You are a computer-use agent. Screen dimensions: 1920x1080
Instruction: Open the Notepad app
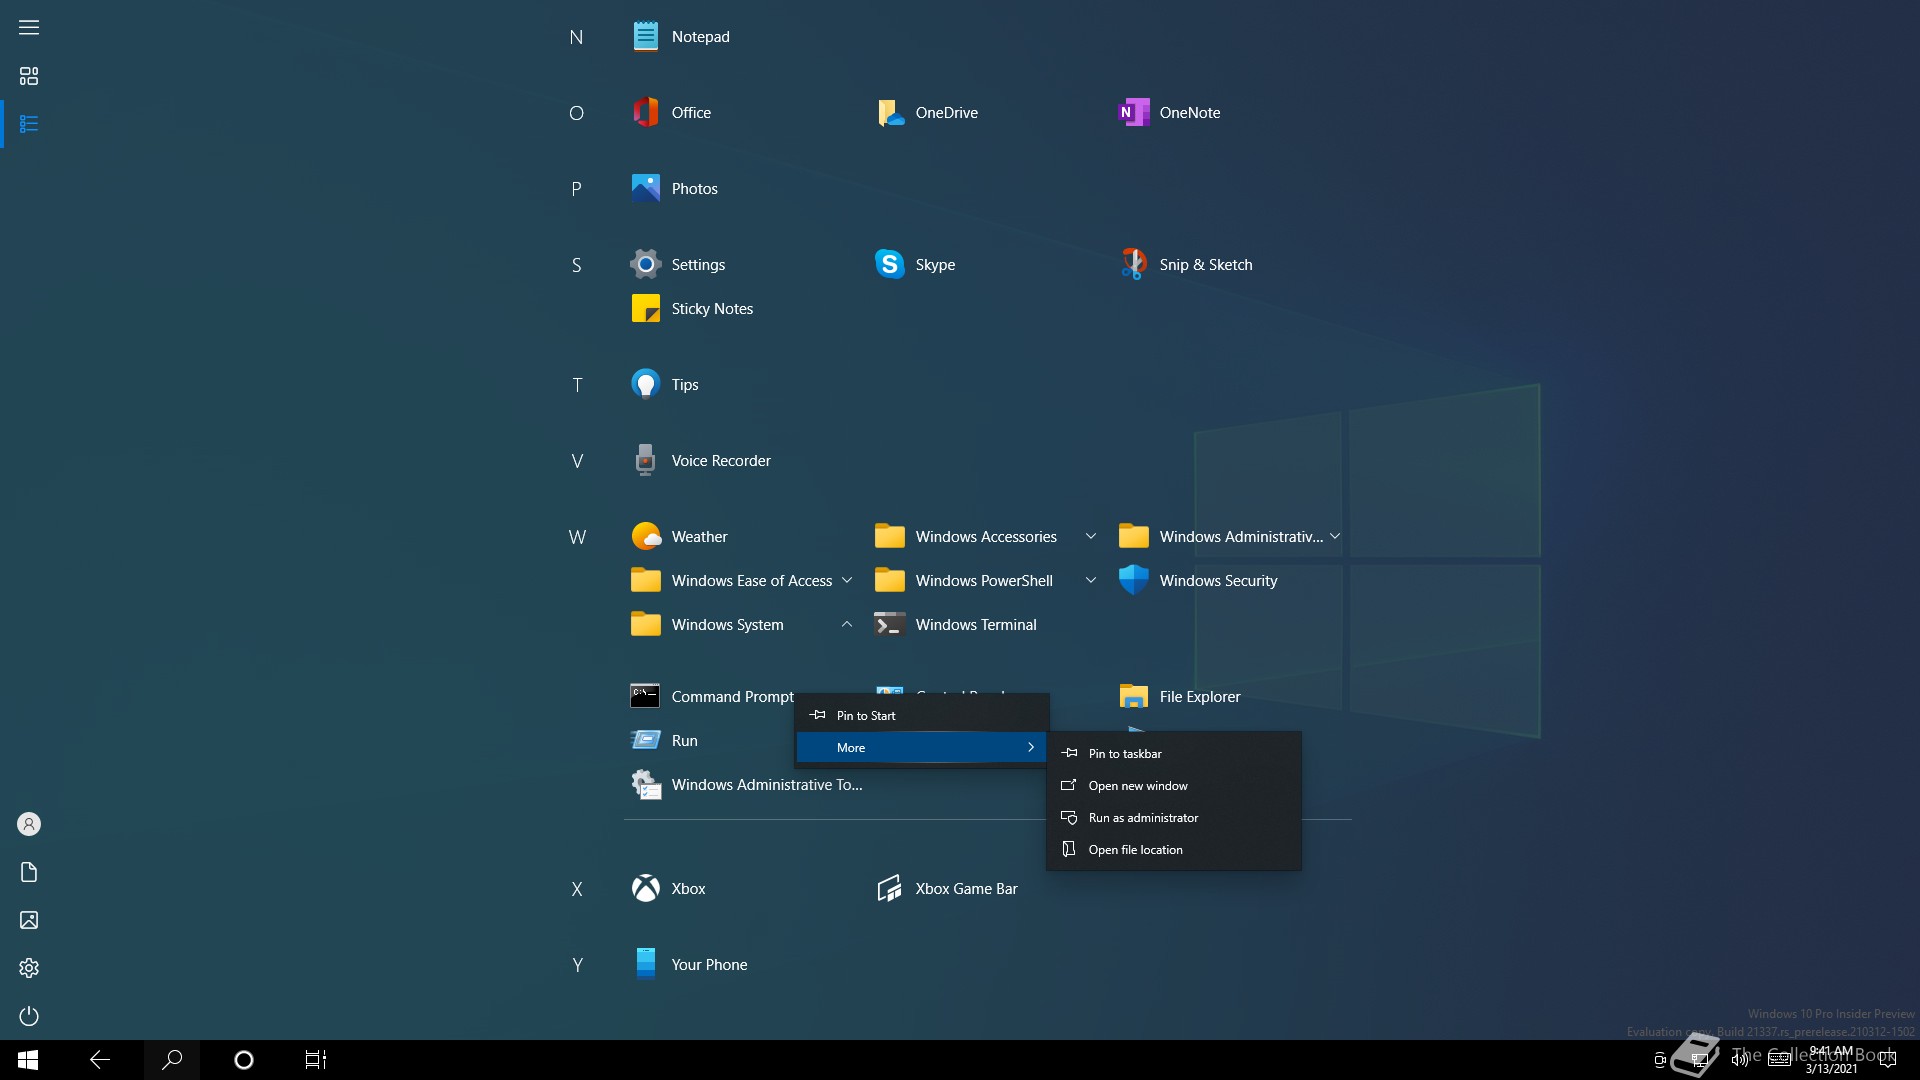pyautogui.click(x=681, y=37)
